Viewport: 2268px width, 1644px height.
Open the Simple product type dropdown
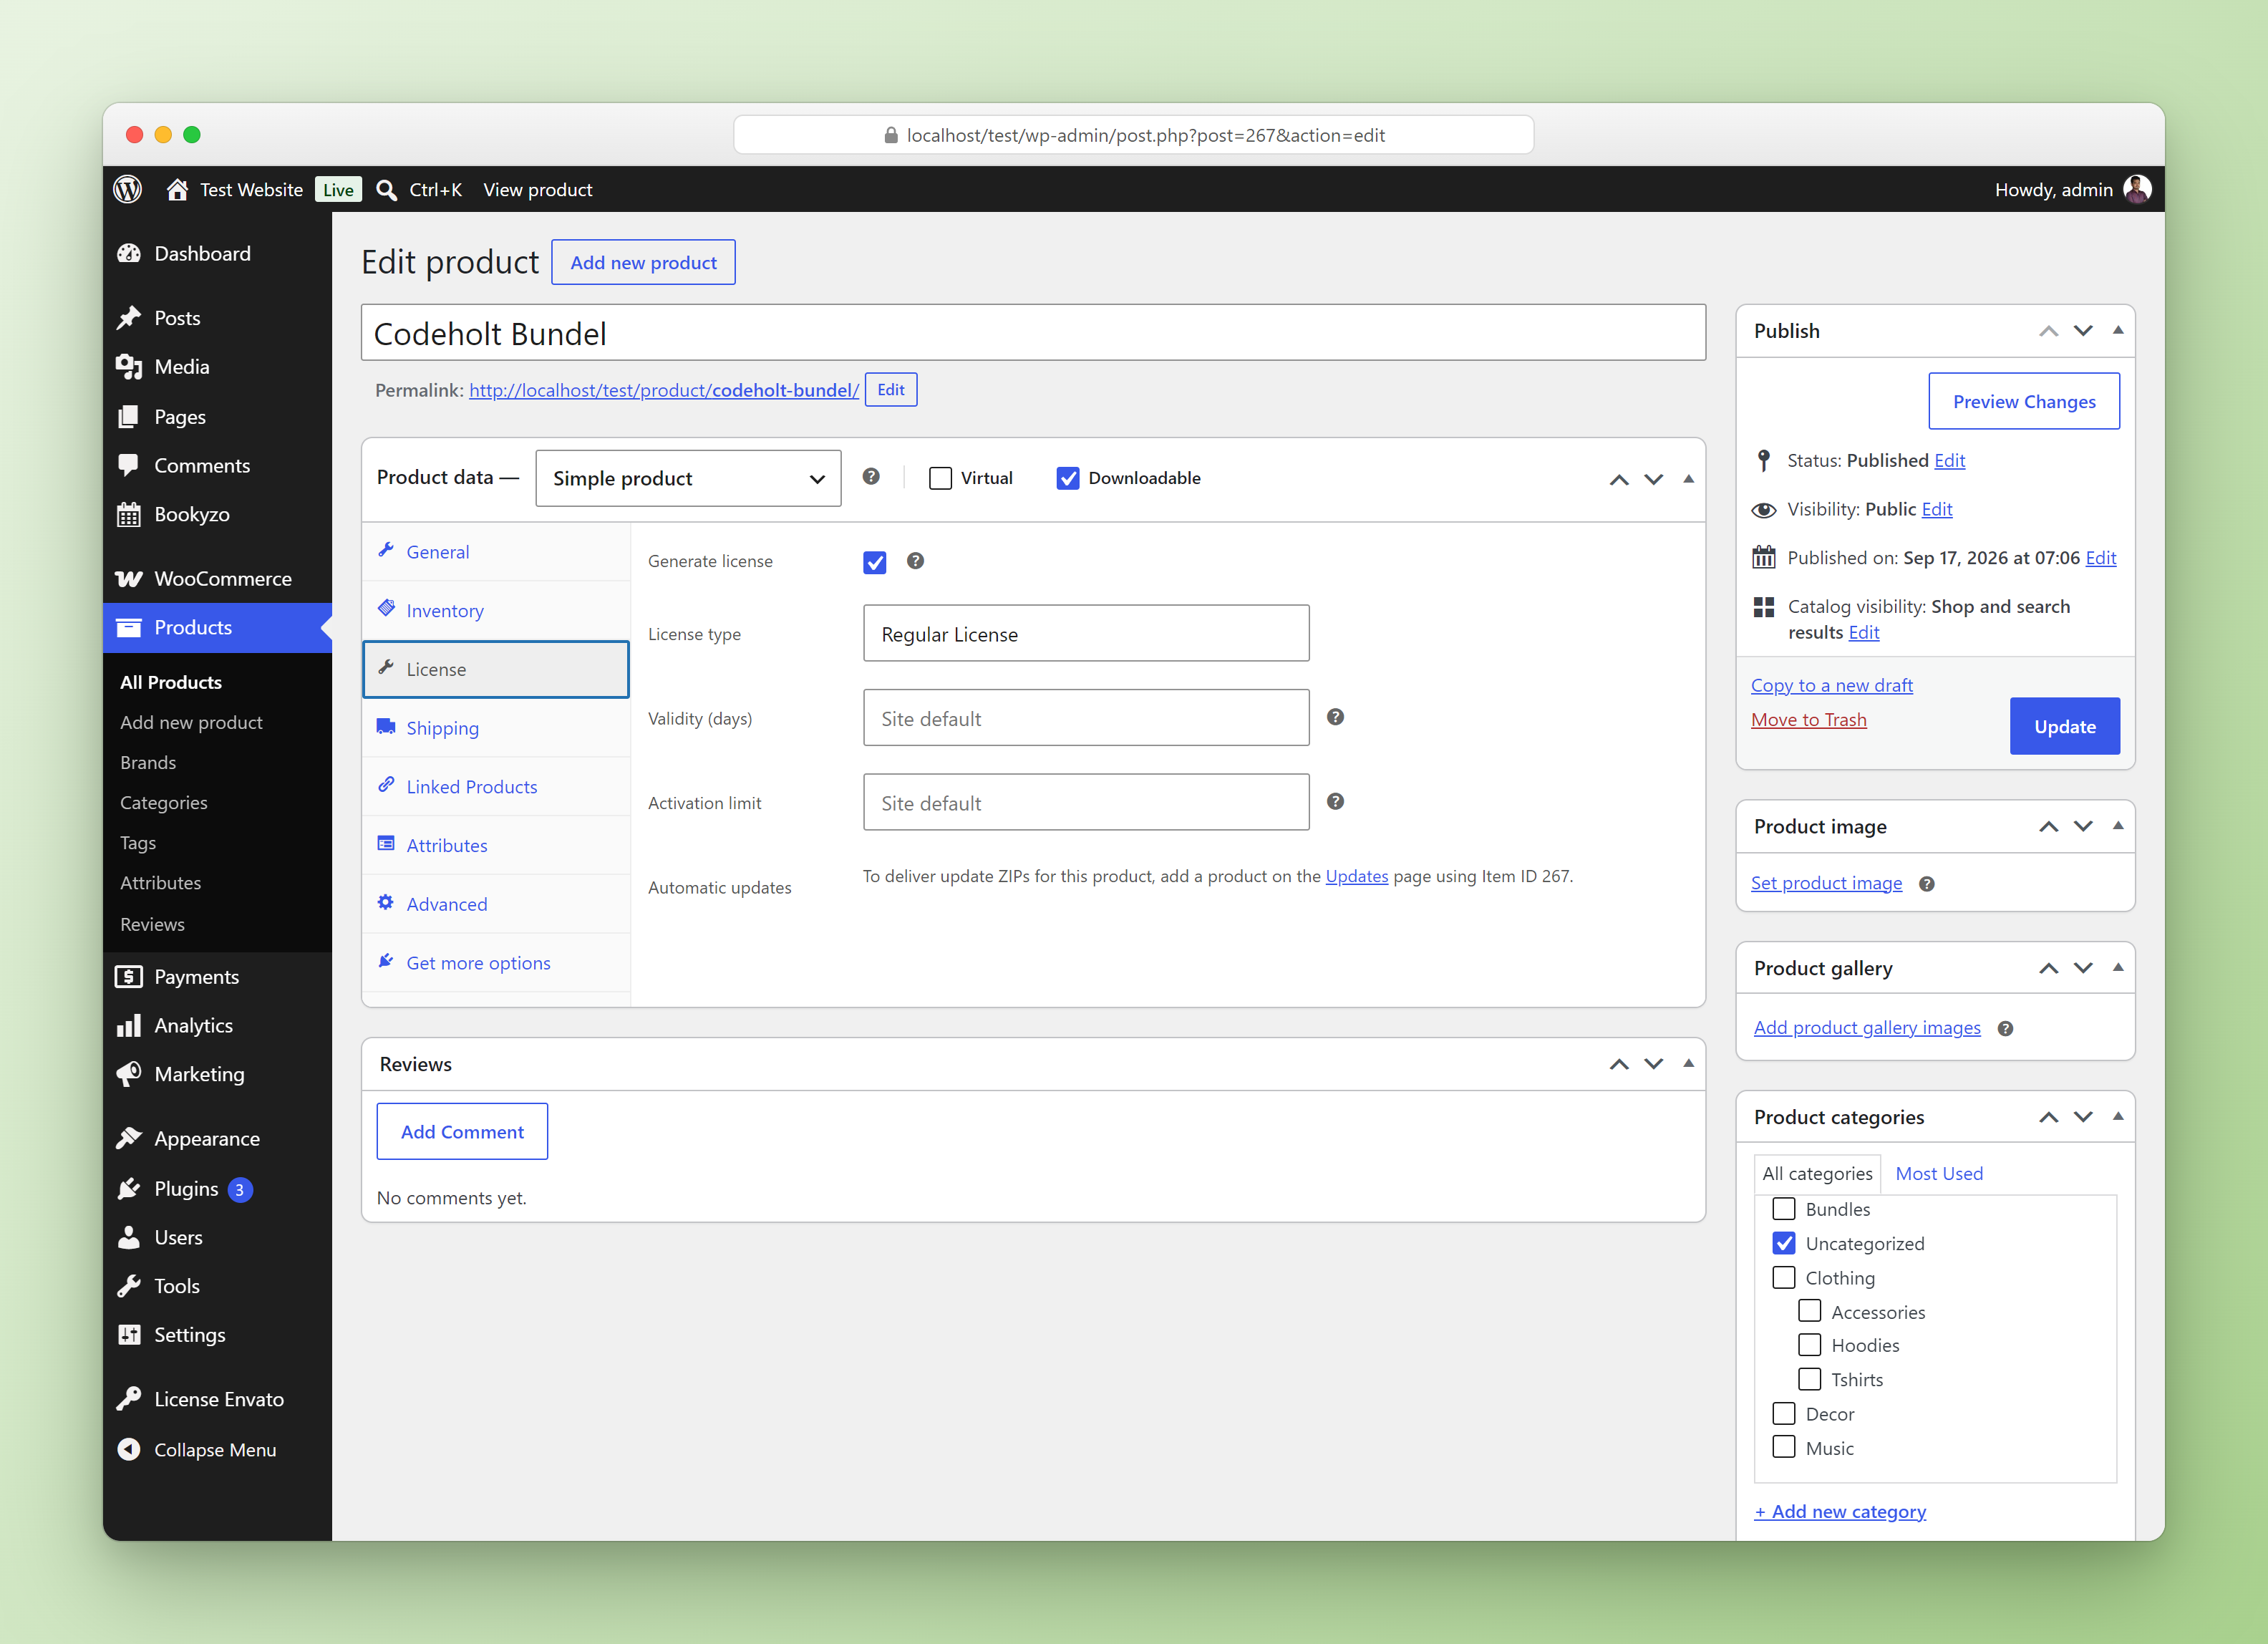pyautogui.click(x=688, y=478)
